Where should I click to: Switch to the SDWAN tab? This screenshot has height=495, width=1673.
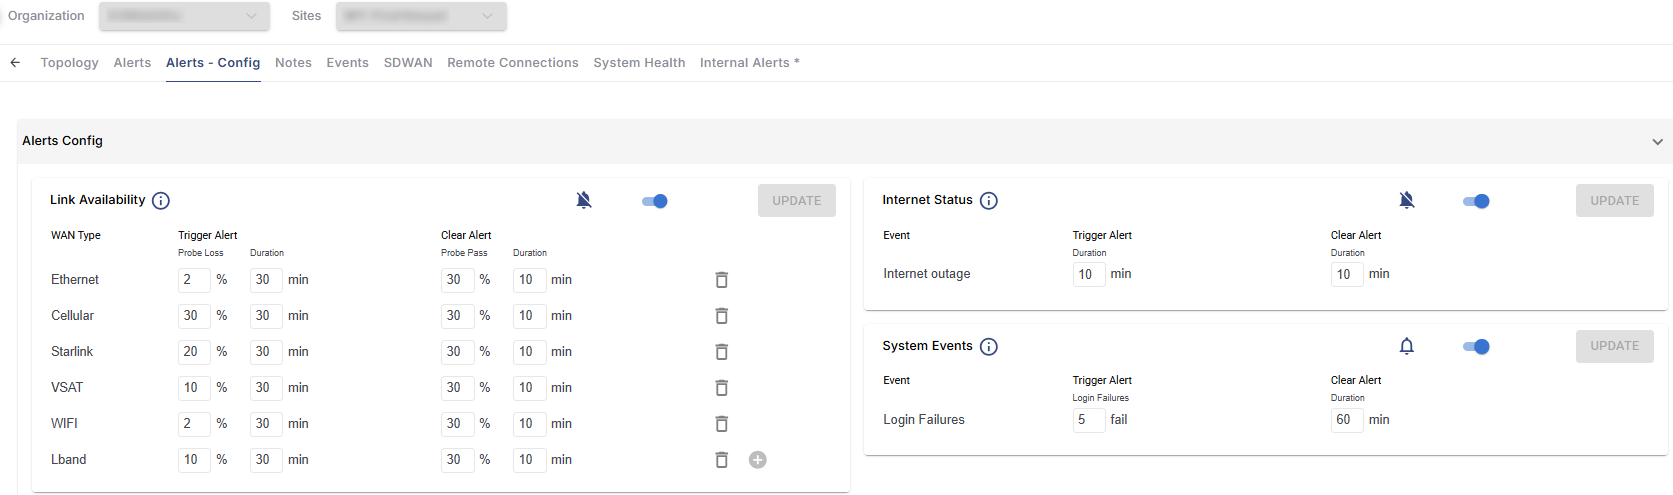point(408,62)
